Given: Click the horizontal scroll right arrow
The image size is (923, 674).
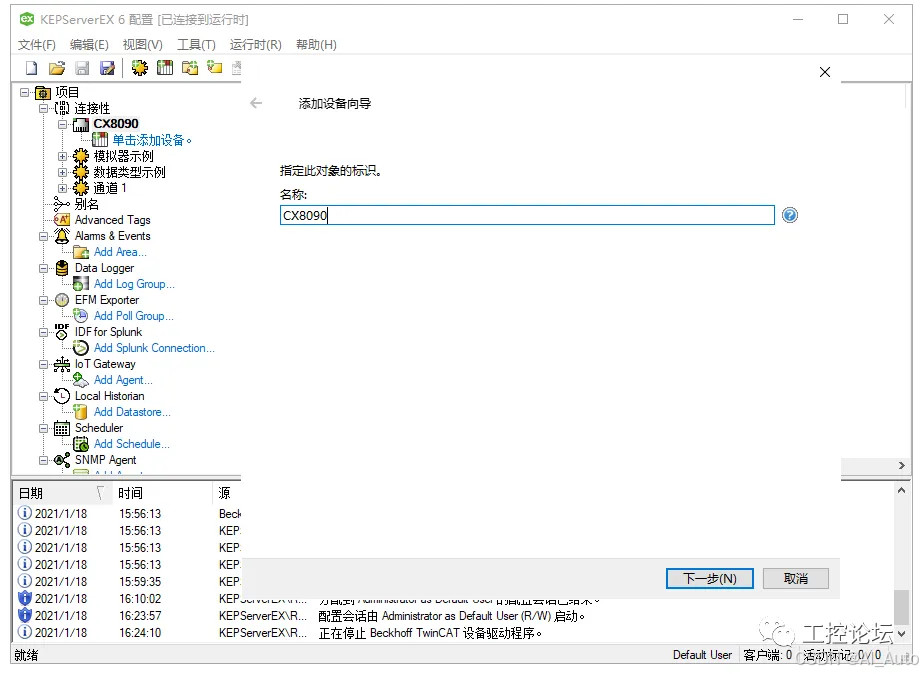Looking at the screenshot, I should tap(901, 466).
